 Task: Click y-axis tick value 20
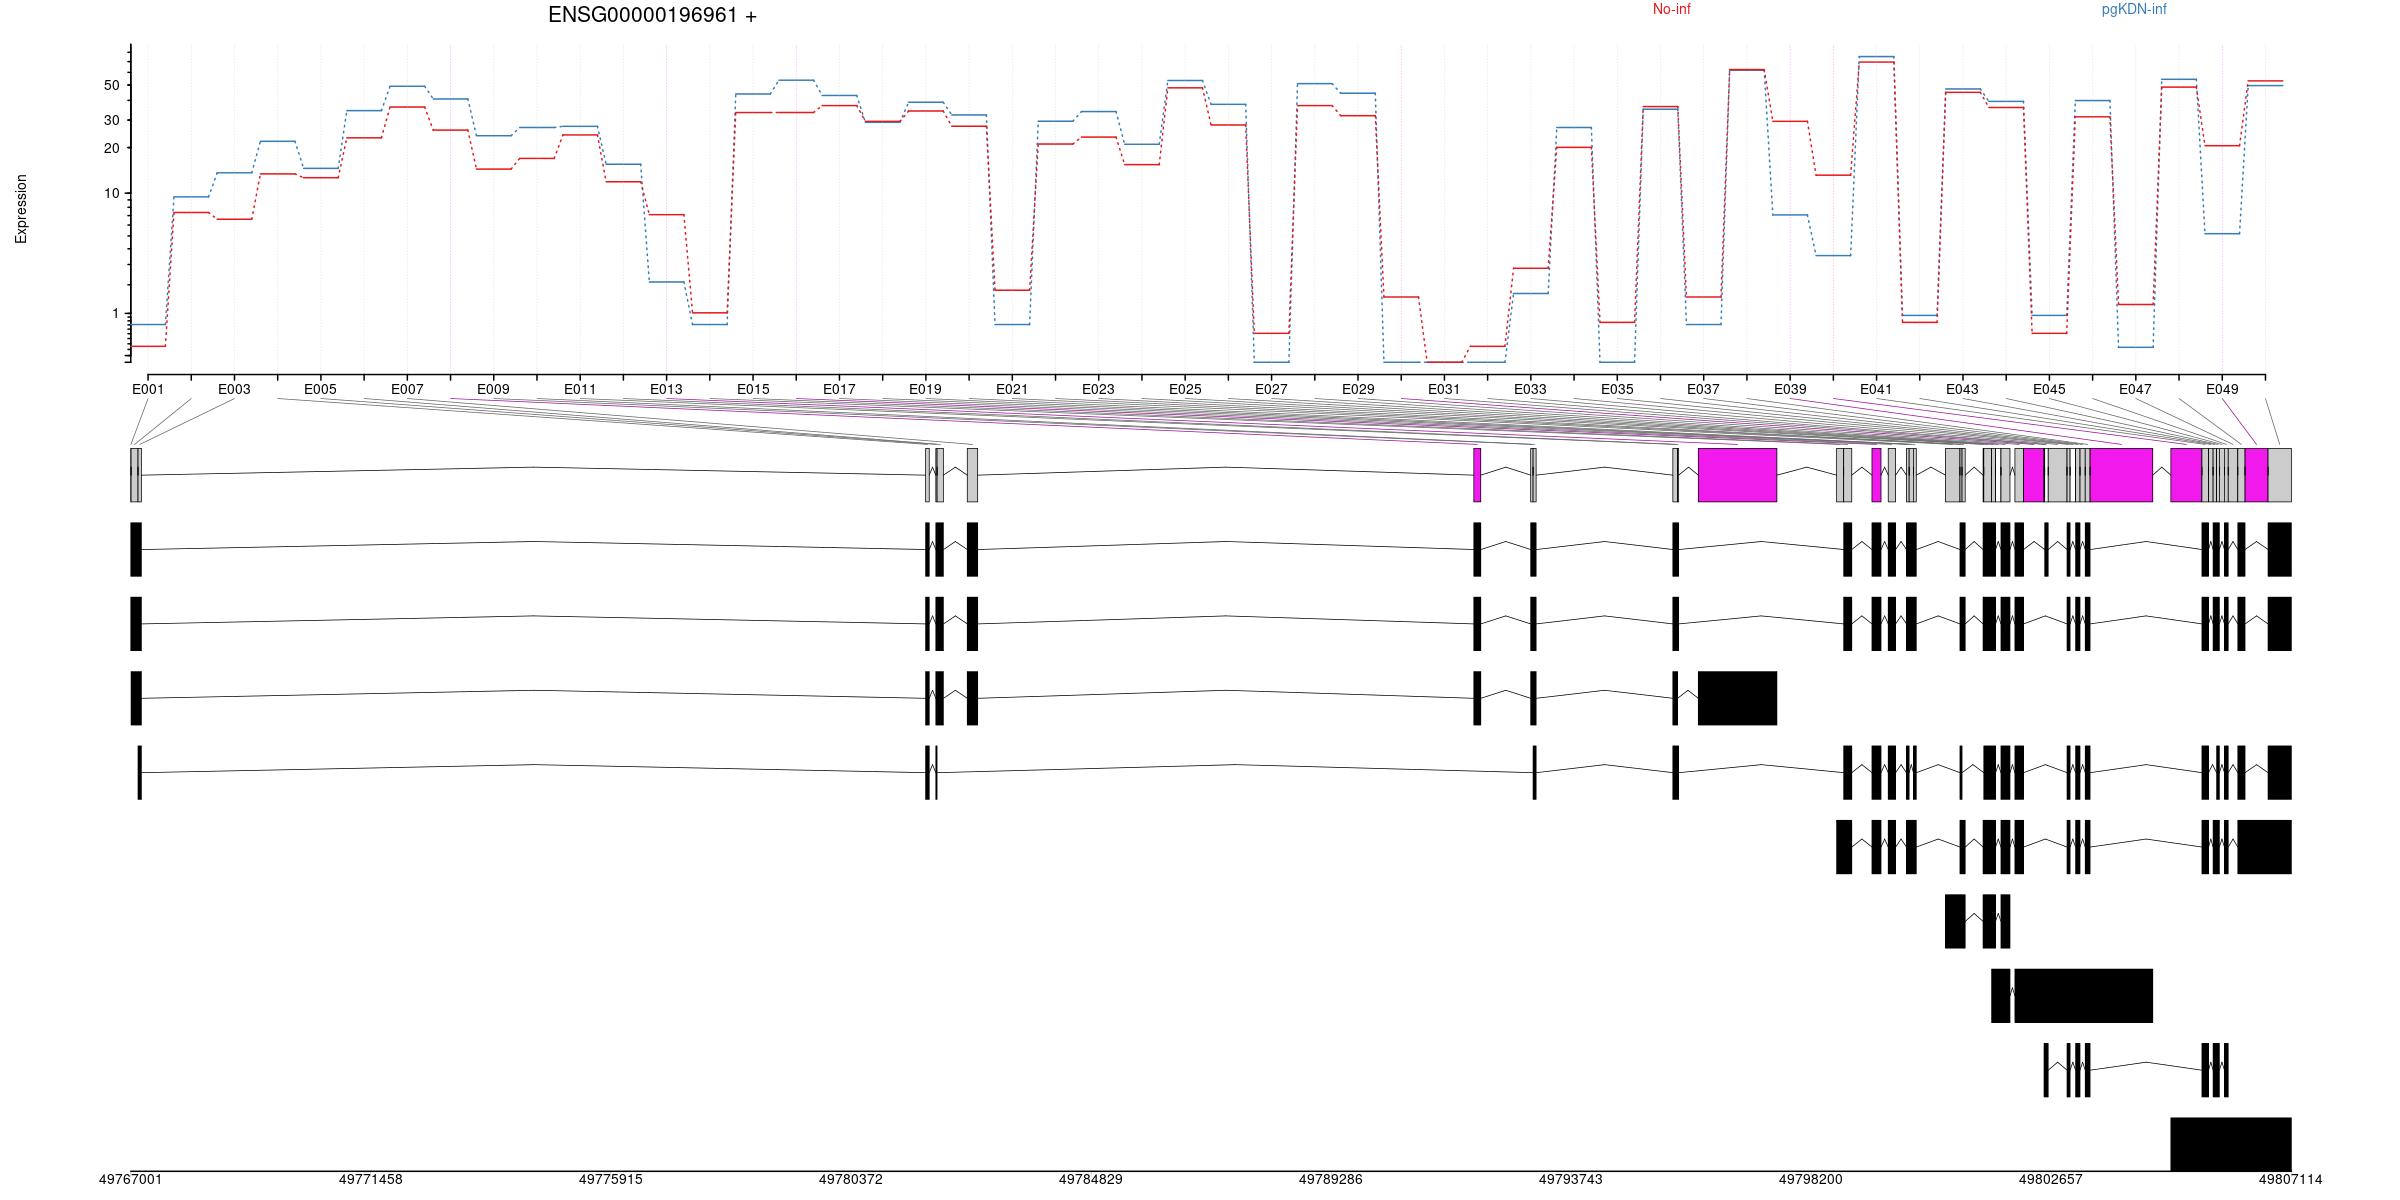[111, 148]
